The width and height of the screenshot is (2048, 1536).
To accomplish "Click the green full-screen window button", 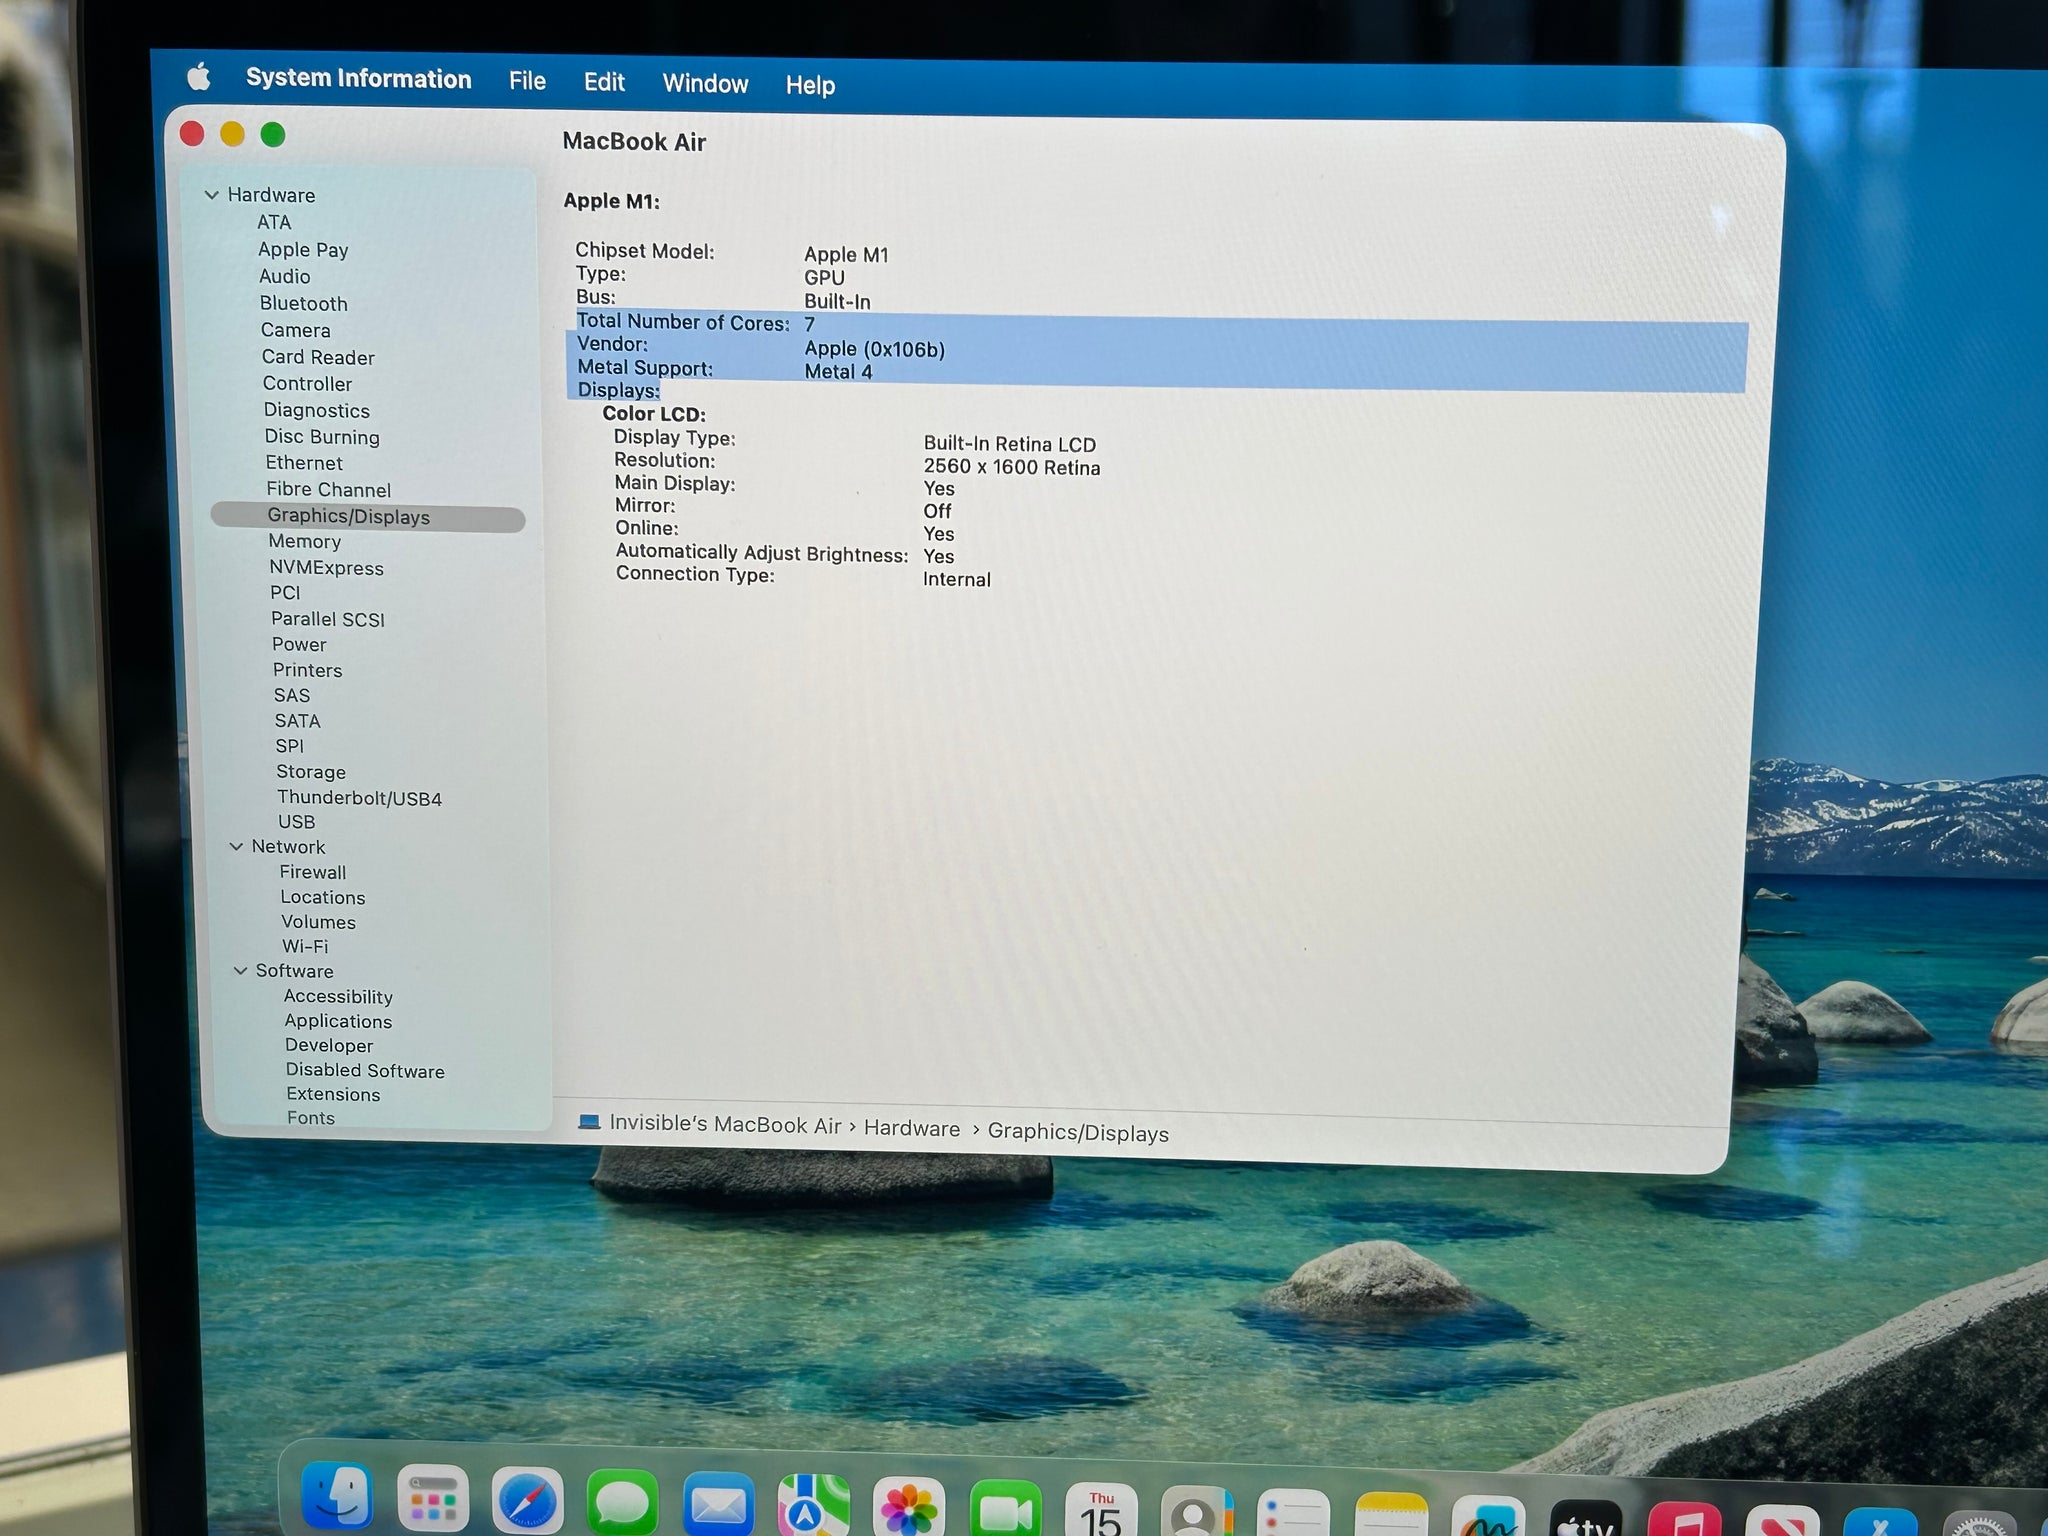I will 273,135.
